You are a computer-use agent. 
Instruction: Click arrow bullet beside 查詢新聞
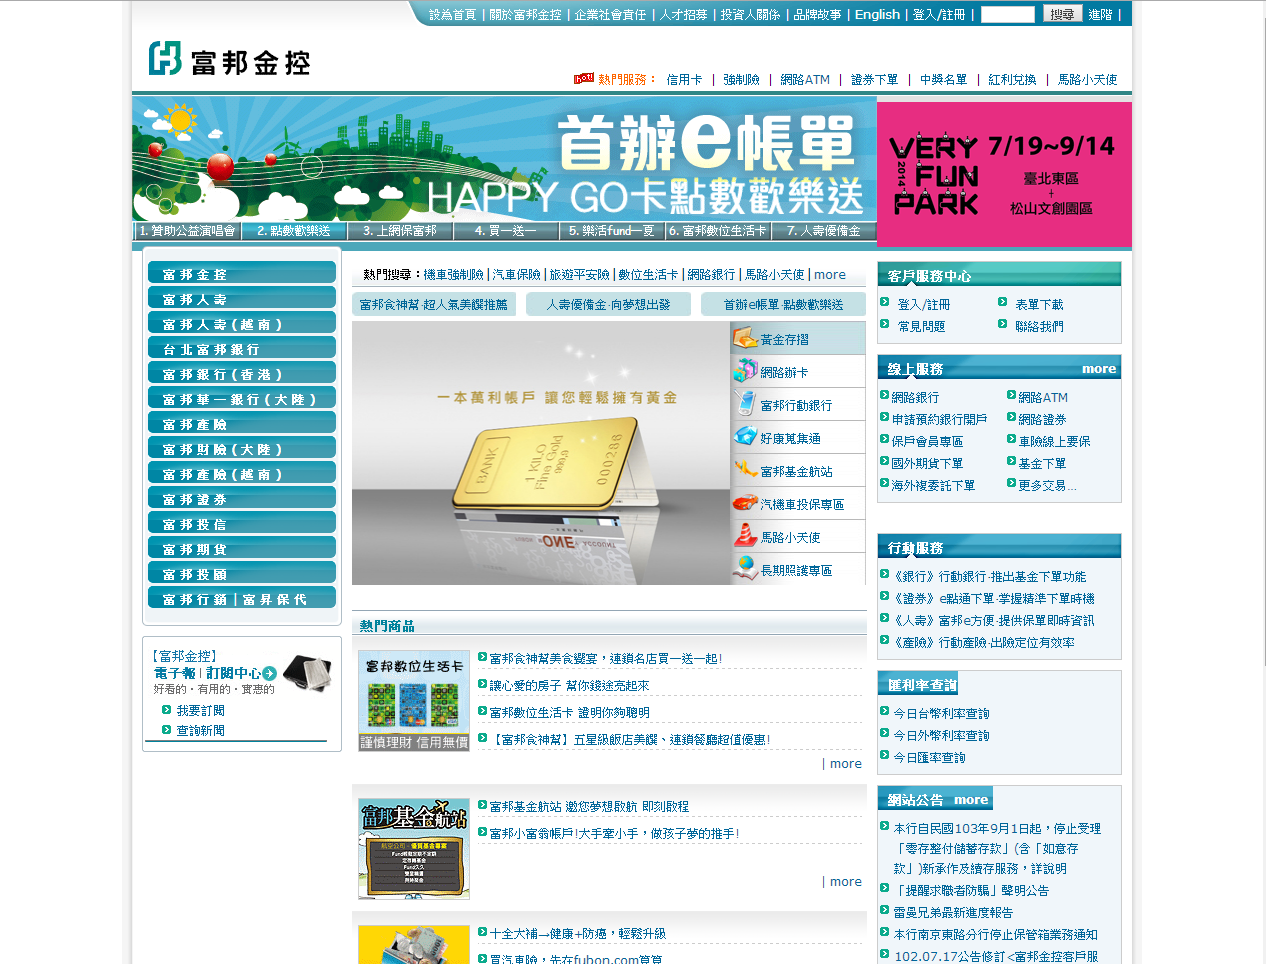tap(167, 729)
